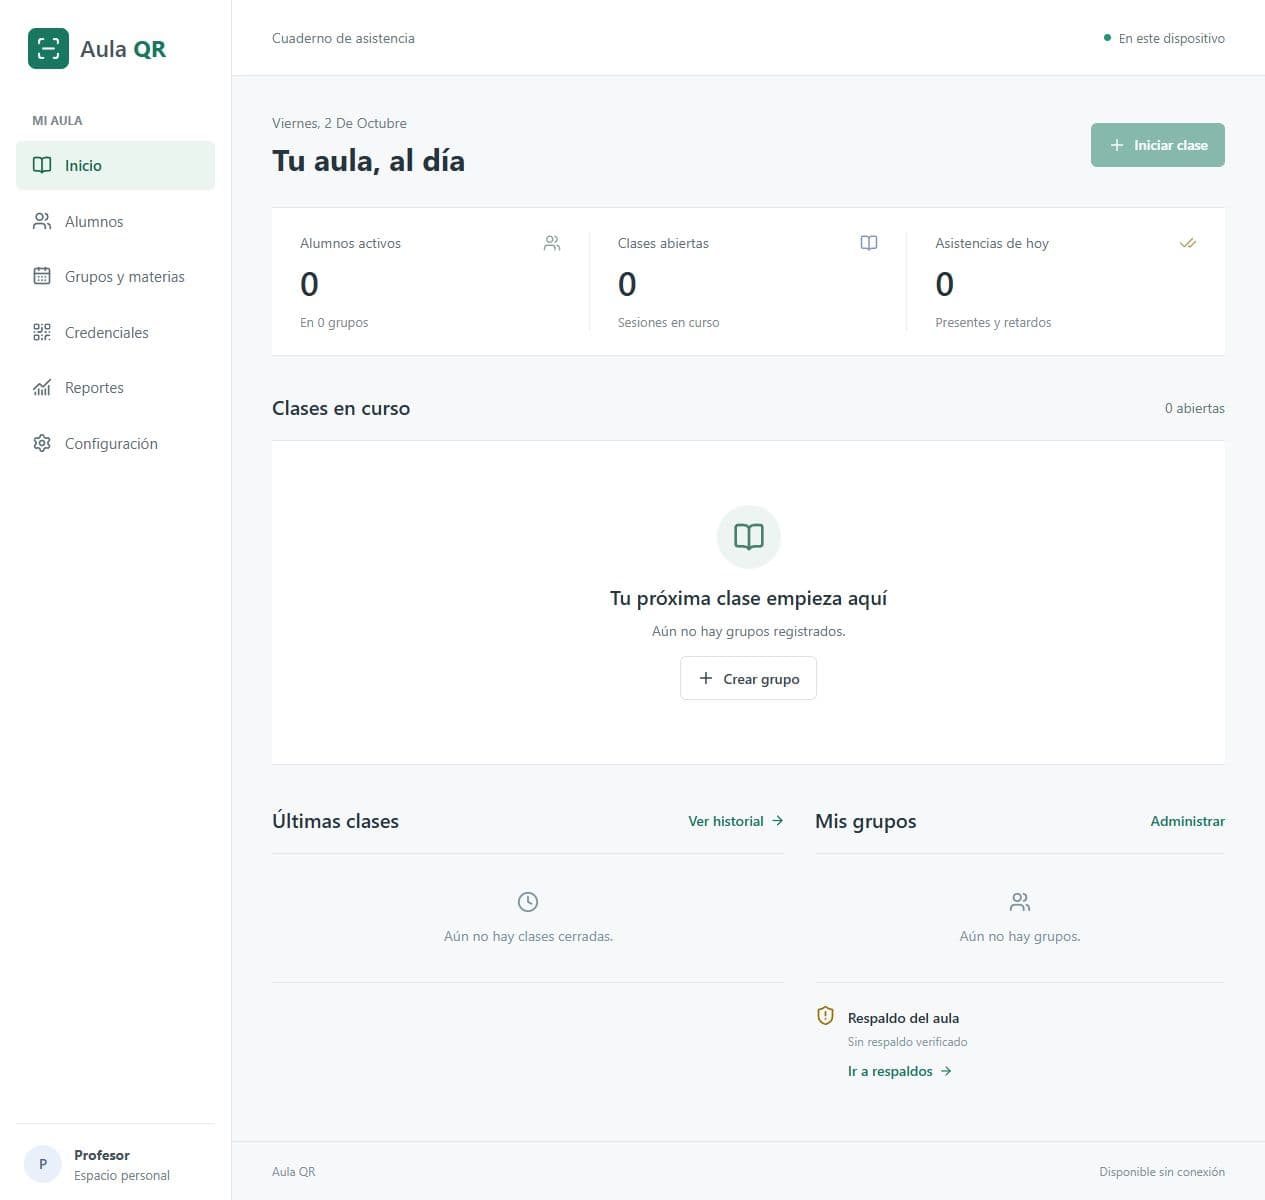The width and height of the screenshot is (1265, 1200).
Task: Click the people icon in Alumnos activos card
Action: (552, 243)
